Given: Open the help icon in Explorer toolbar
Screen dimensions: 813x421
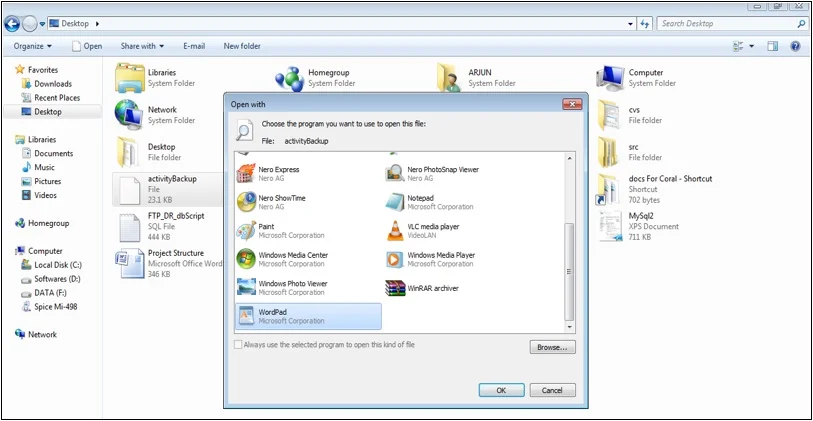Looking at the screenshot, I should click(x=795, y=46).
